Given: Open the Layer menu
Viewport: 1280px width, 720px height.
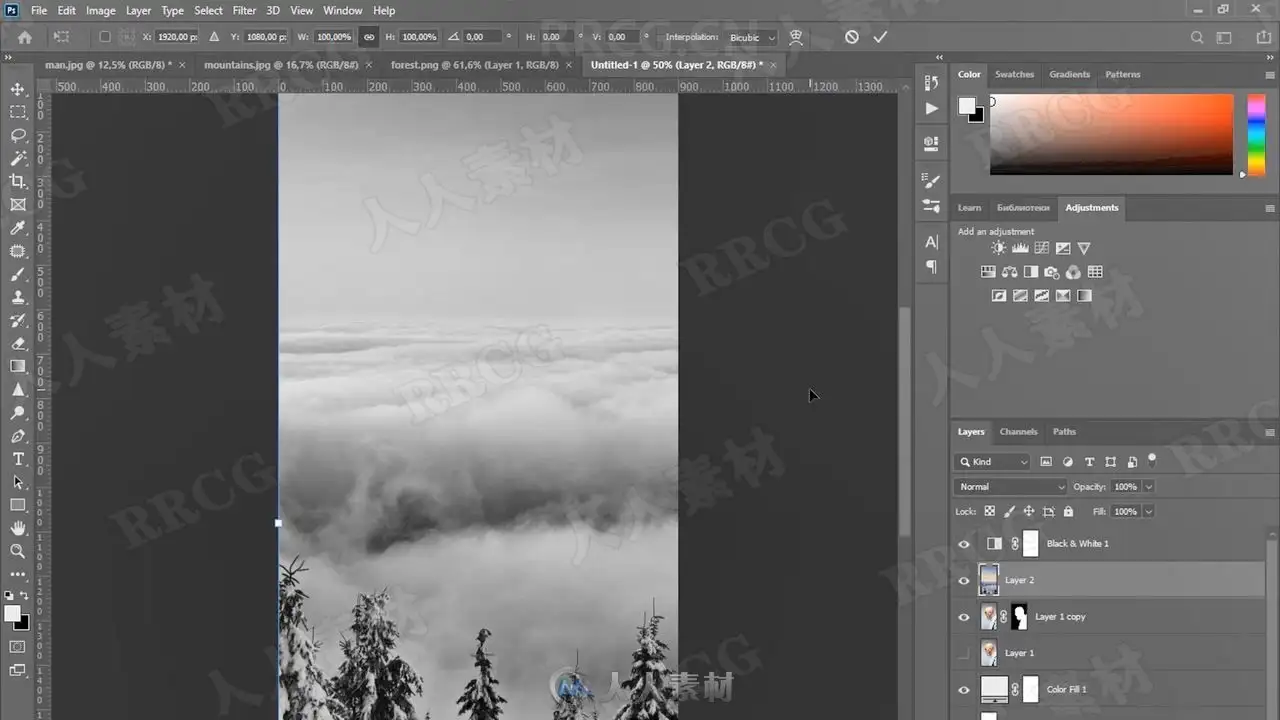Looking at the screenshot, I should coord(139,10).
